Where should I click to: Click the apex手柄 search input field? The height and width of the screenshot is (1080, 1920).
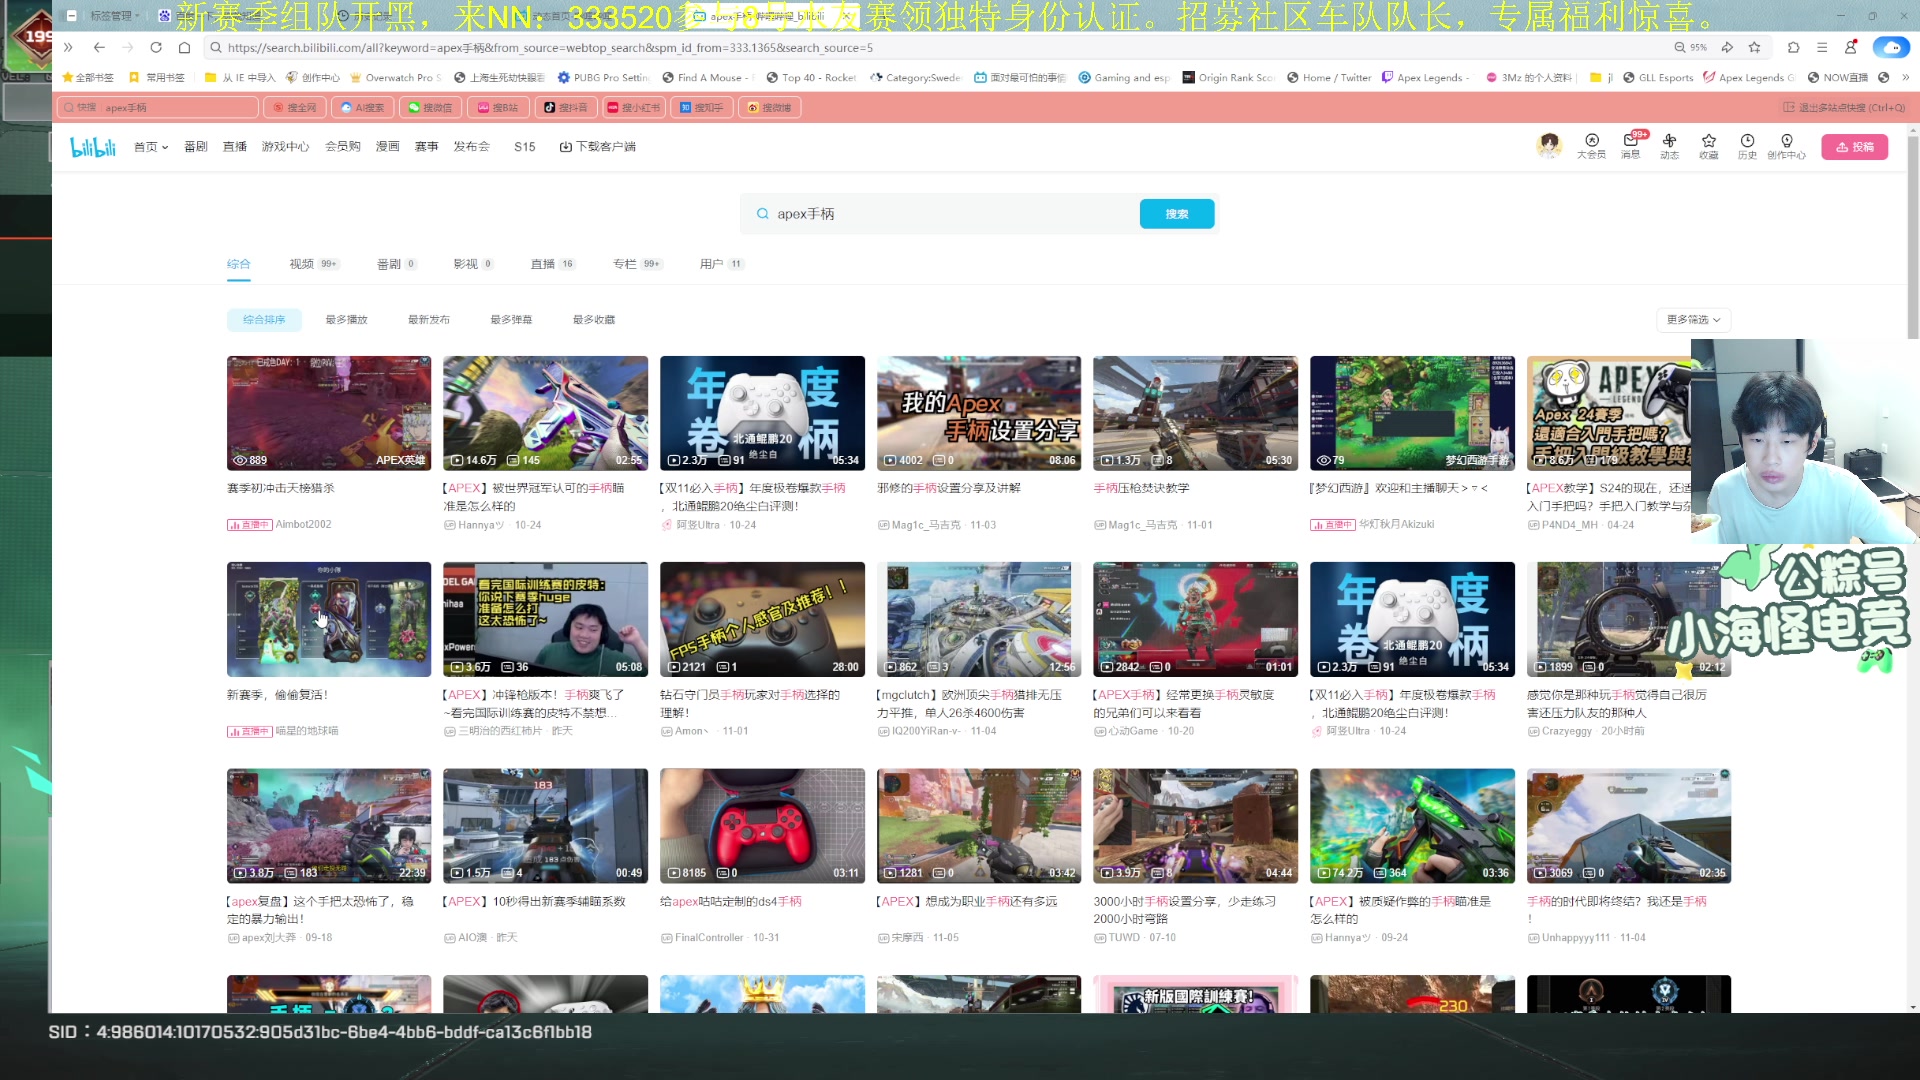point(950,214)
